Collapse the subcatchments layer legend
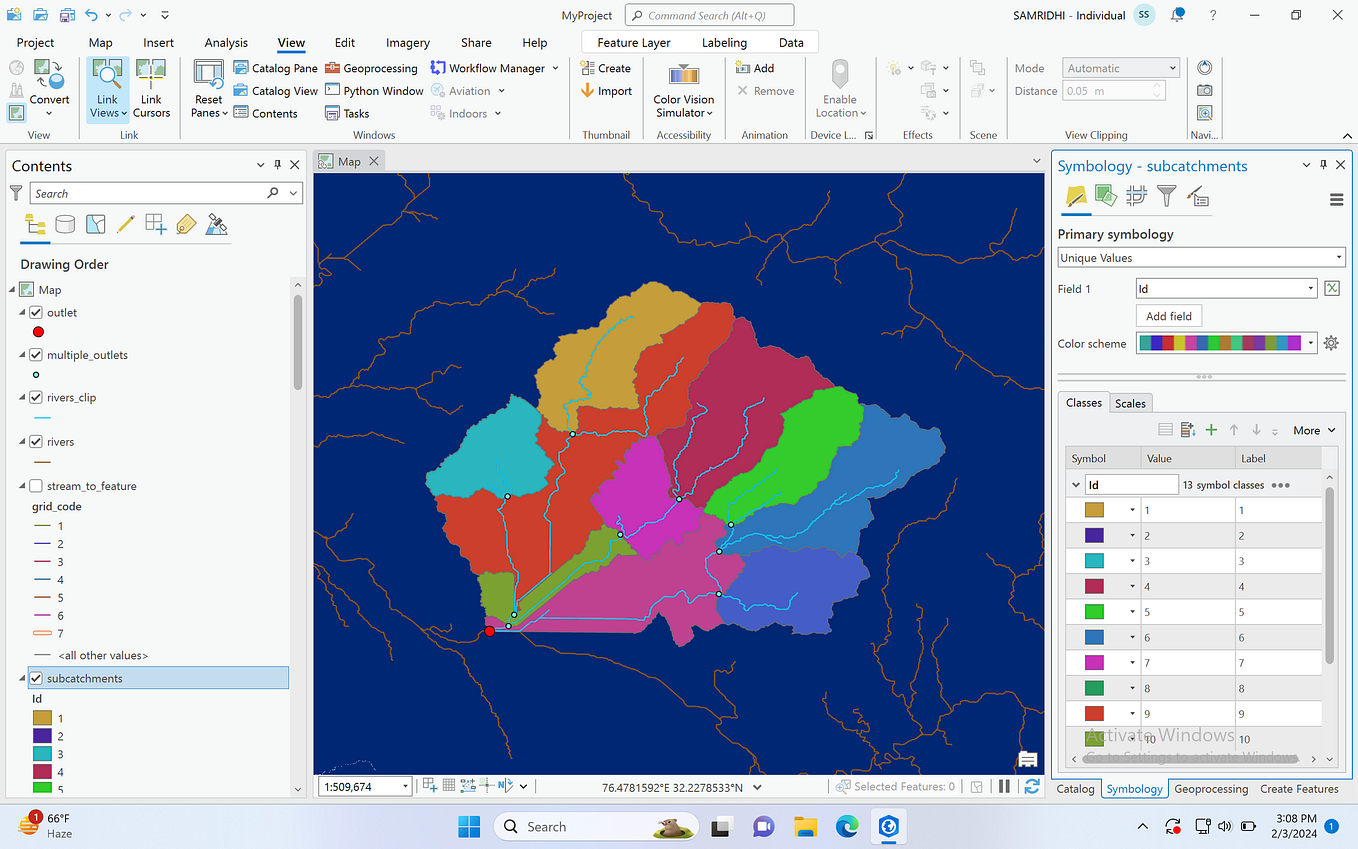The width and height of the screenshot is (1358, 849). point(22,677)
